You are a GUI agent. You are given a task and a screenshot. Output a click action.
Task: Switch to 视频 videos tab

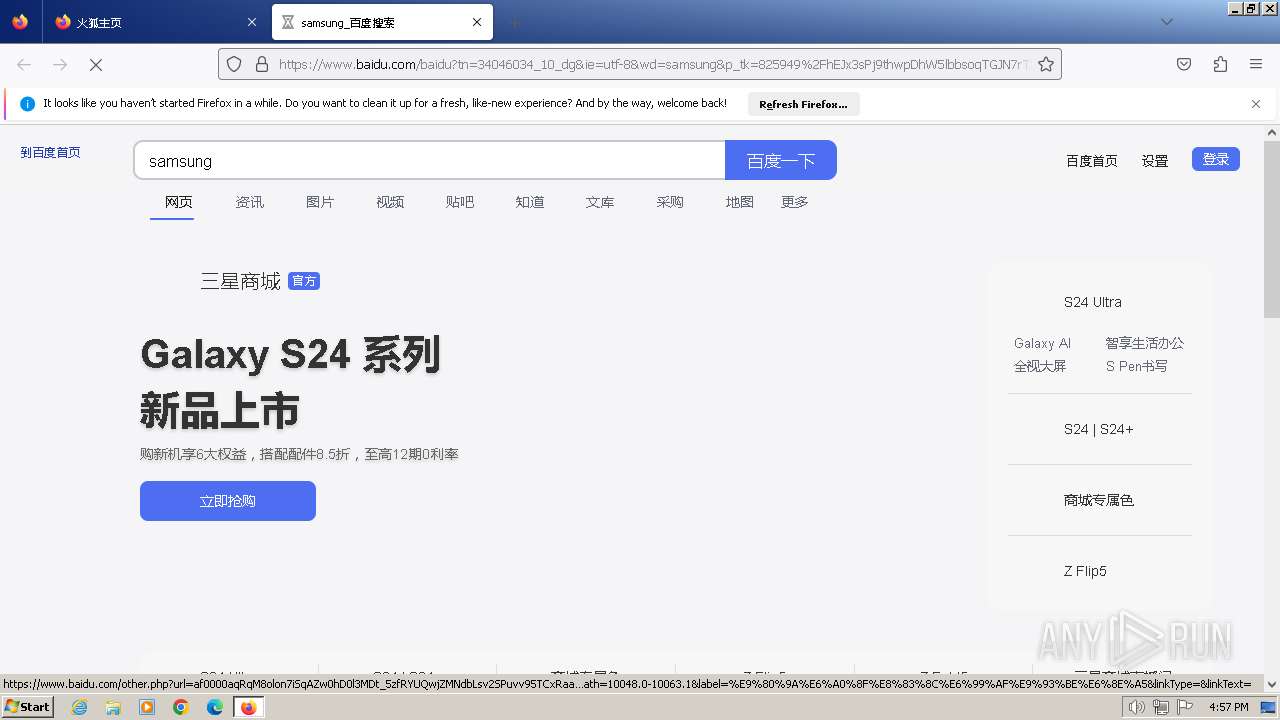[x=390, y=202]
